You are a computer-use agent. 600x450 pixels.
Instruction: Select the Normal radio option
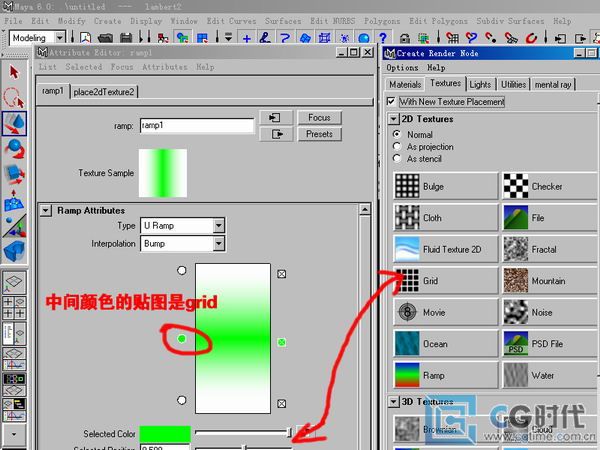pos(397,134)
